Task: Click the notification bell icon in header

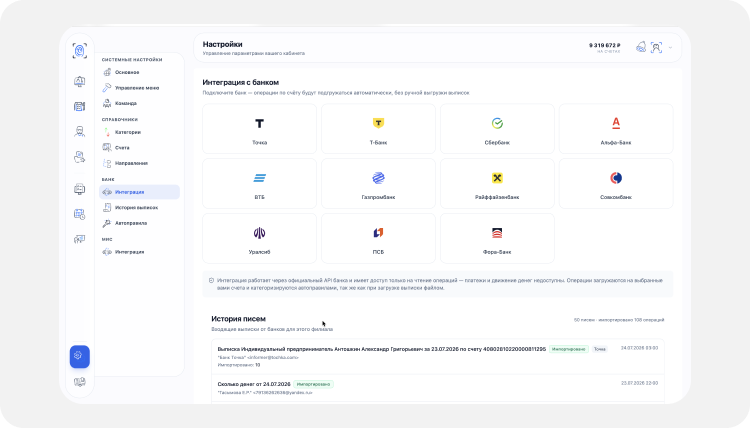Action: click(x=641, y=47)
